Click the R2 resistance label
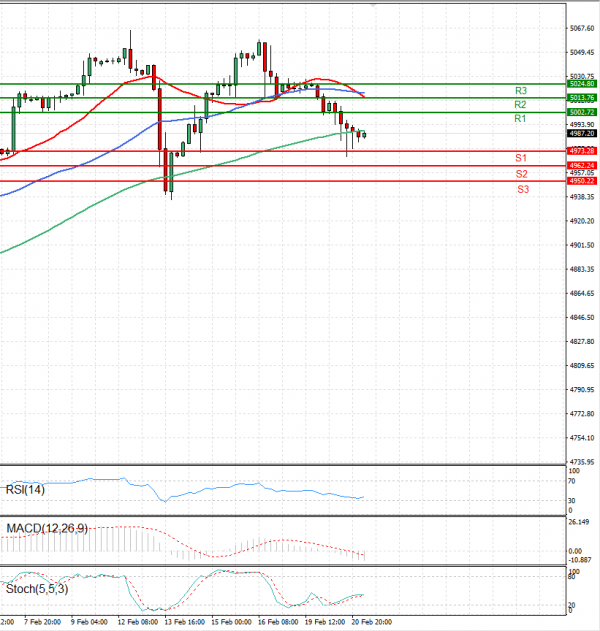600x631 pixels. (520, 105)
